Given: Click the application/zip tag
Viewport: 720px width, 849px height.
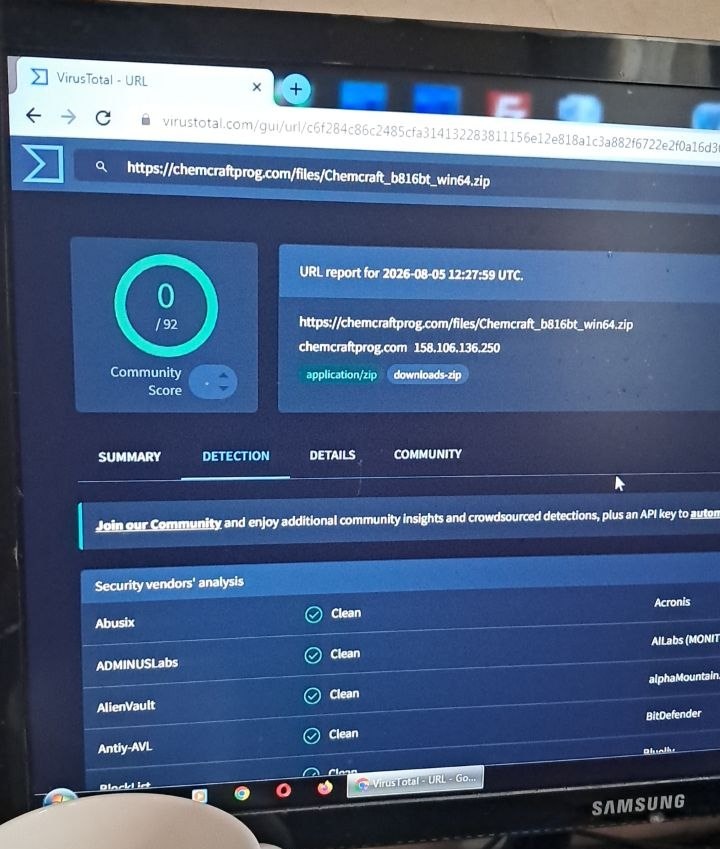Looking at the screenshot, I should click(x=341, y=375).
